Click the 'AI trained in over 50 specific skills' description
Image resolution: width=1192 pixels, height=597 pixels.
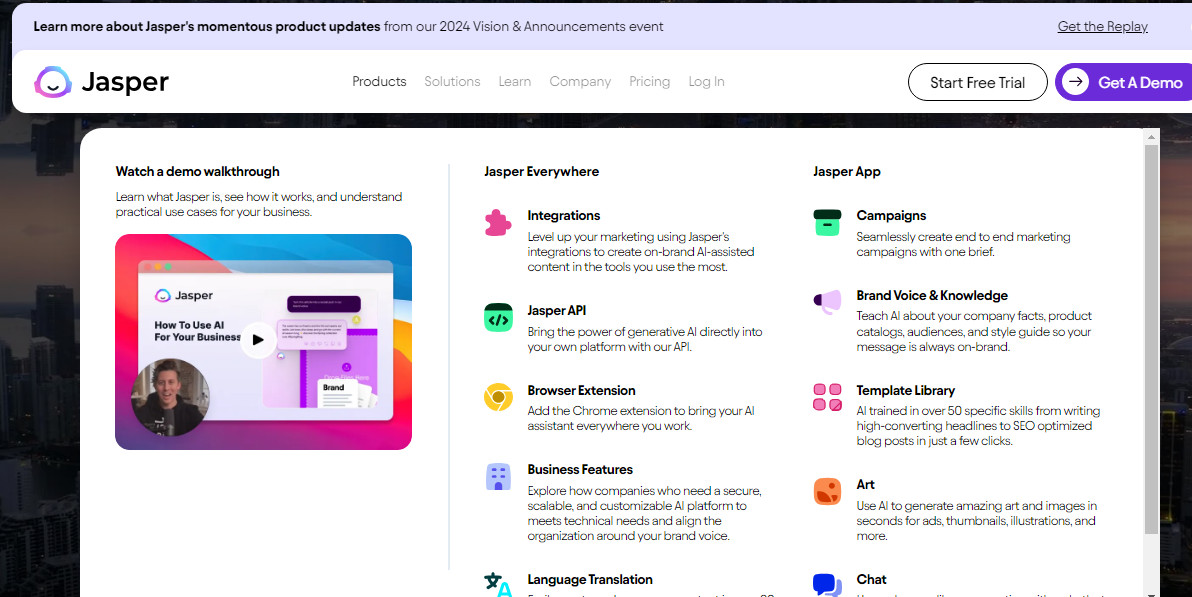coord(978,426)
